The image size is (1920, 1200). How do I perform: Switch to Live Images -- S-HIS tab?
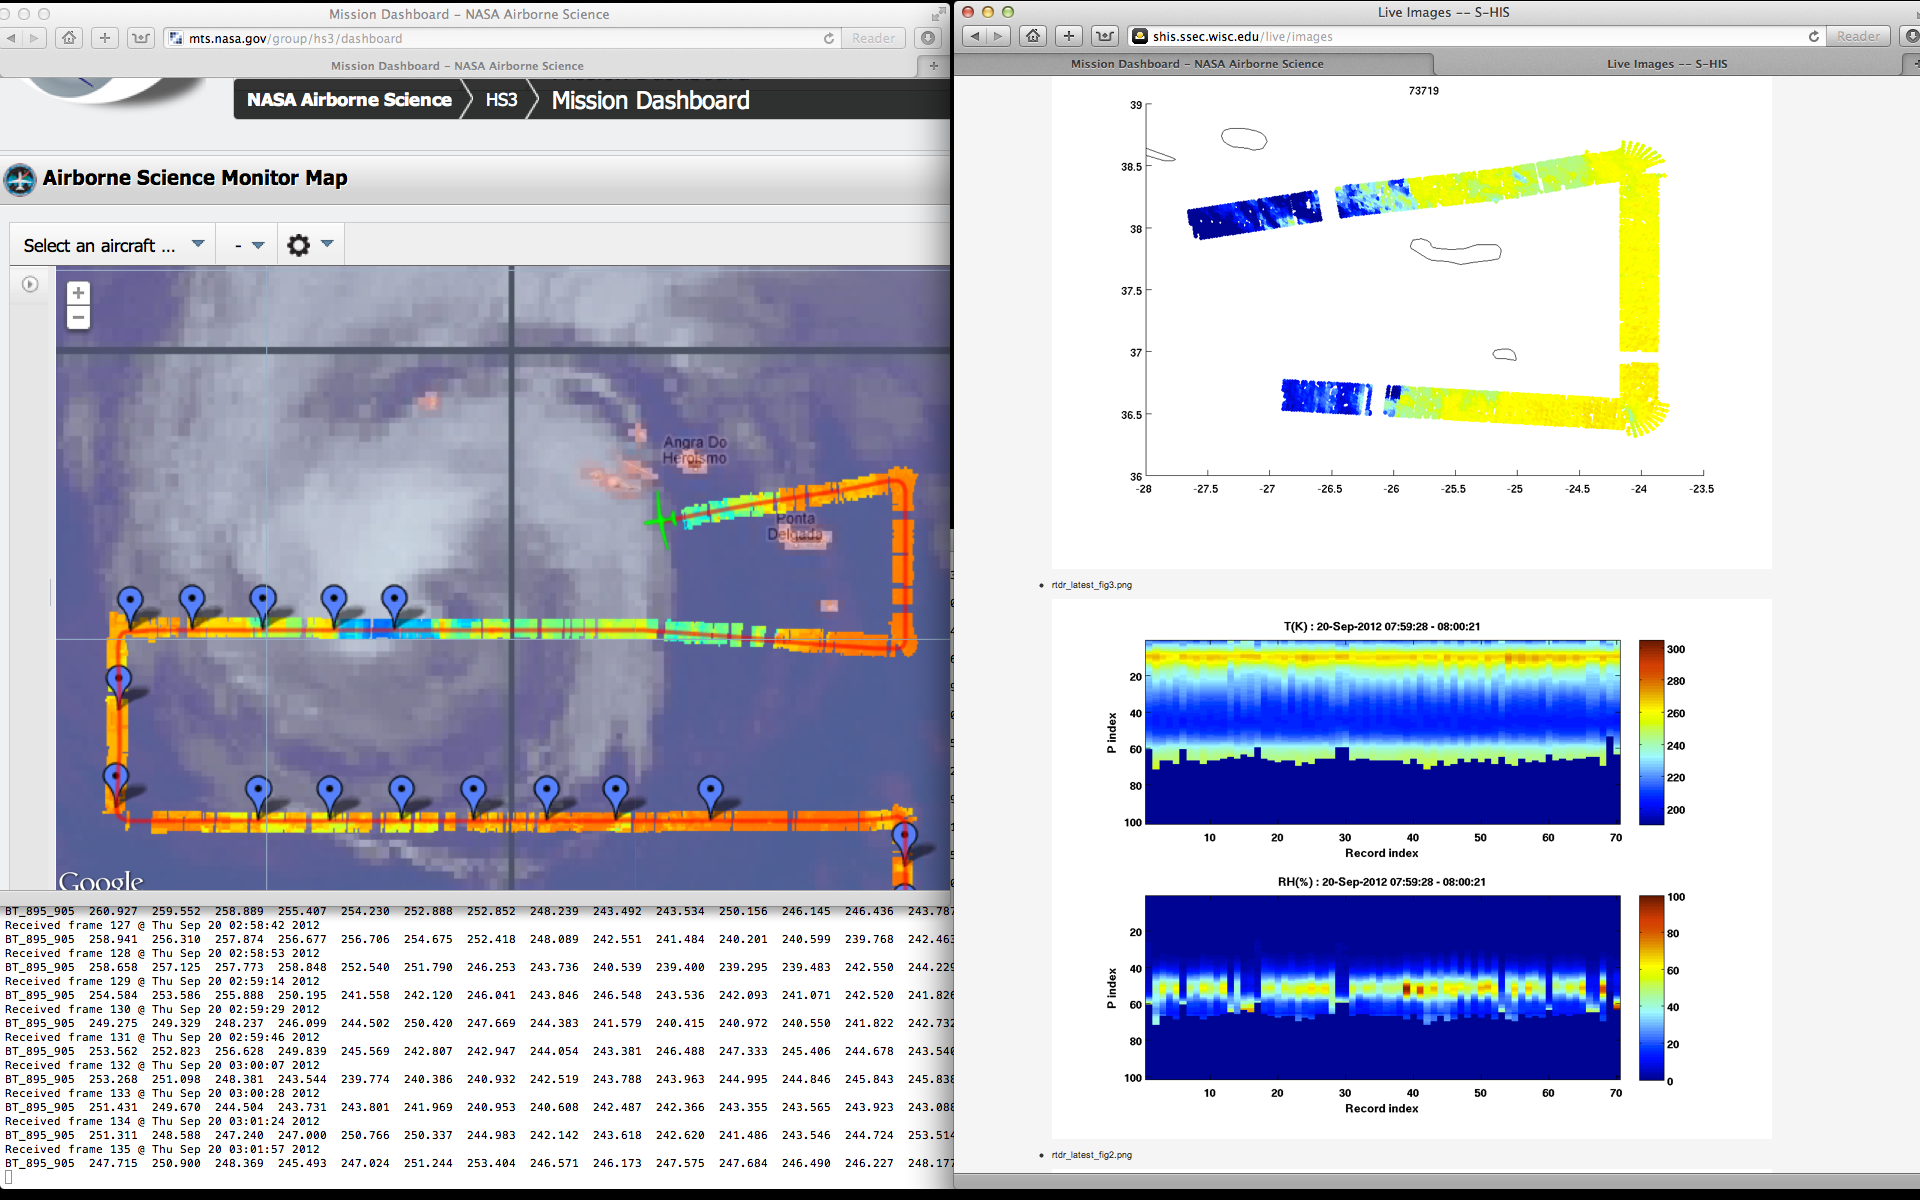(1666, 64)
